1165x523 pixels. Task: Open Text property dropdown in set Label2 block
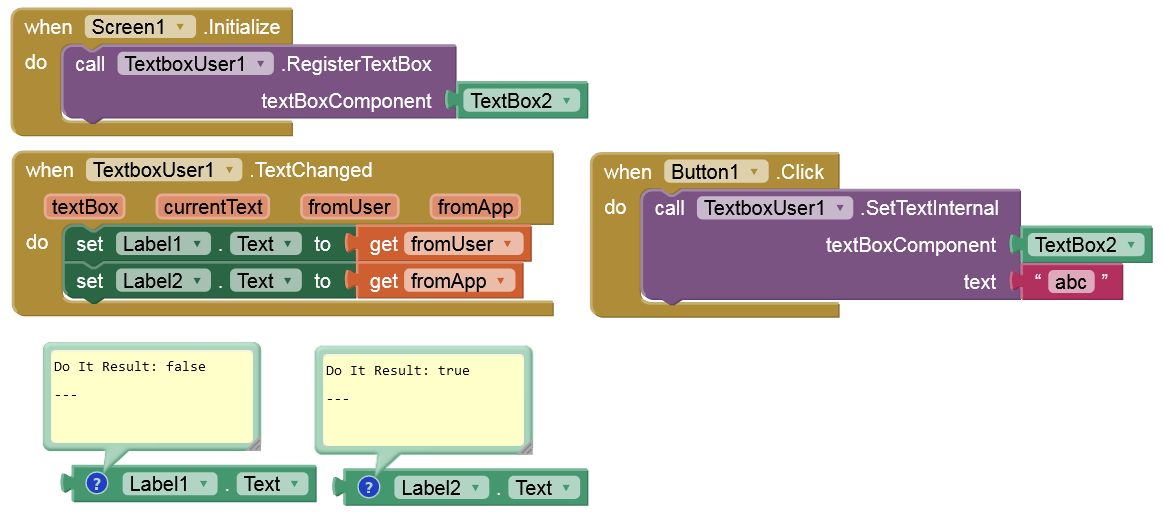(265, 281)
